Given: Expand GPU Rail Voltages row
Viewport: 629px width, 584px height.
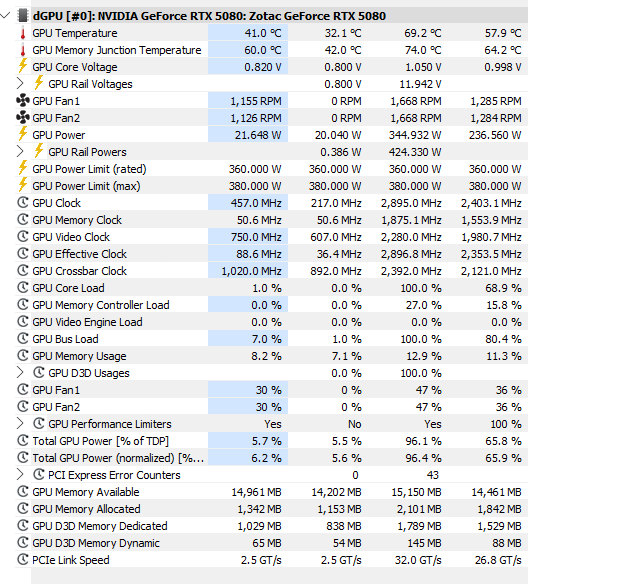Looking at the screenshot, I should pos(20,84).
